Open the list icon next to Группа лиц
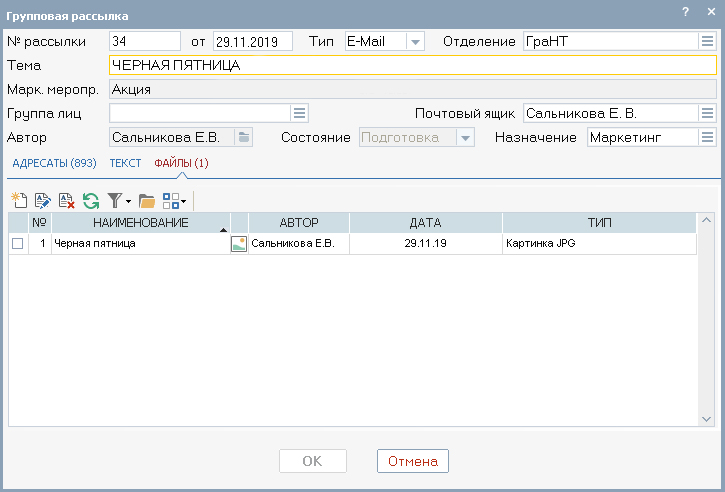Screen dimensions: 725x492 (x=299, y=113)
